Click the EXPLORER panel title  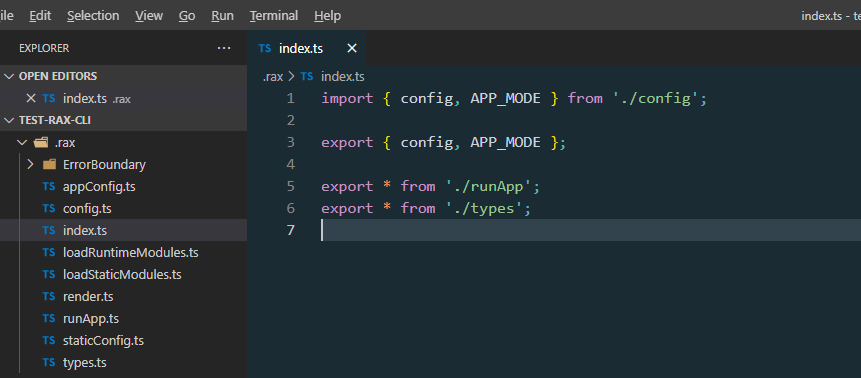(x=44, y=48)
